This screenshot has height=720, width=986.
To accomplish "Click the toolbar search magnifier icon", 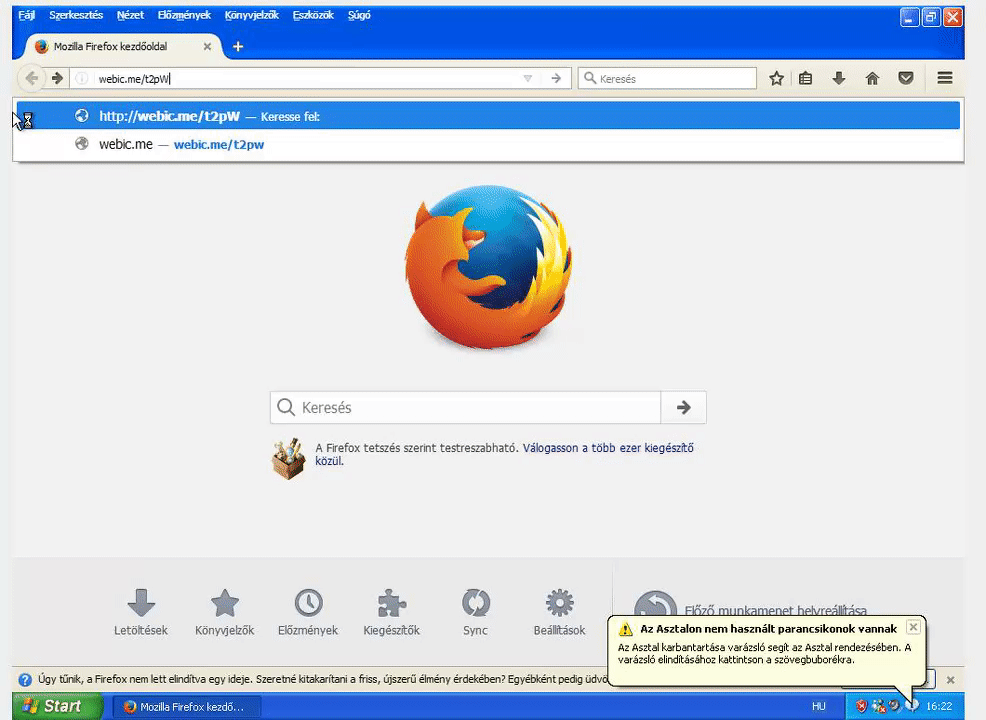I will (589, 78).
